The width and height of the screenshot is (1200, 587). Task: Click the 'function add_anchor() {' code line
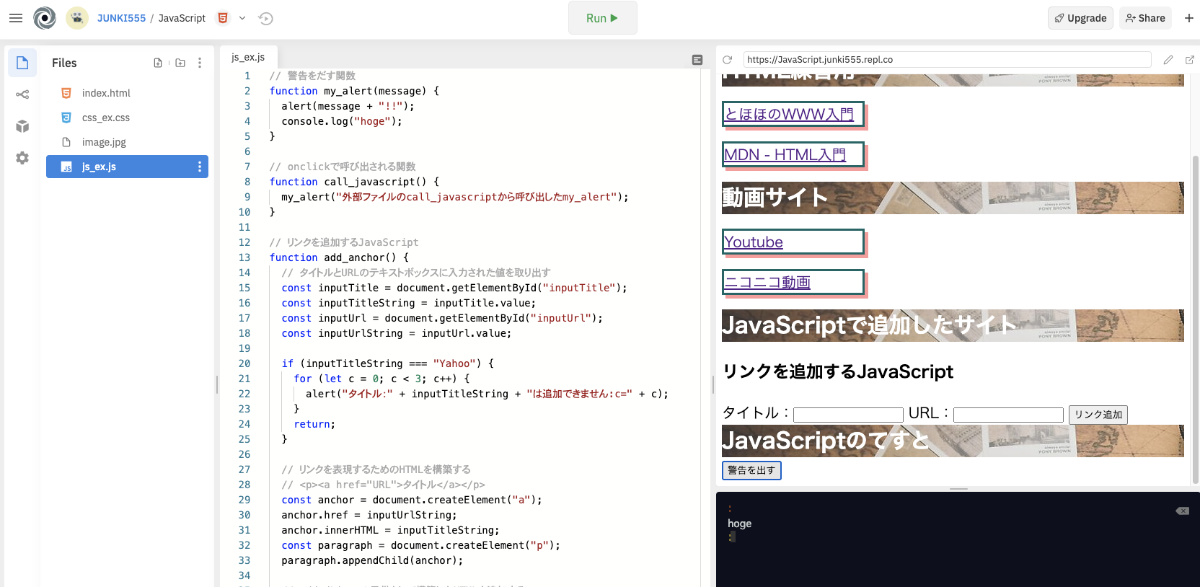(339, 257)
